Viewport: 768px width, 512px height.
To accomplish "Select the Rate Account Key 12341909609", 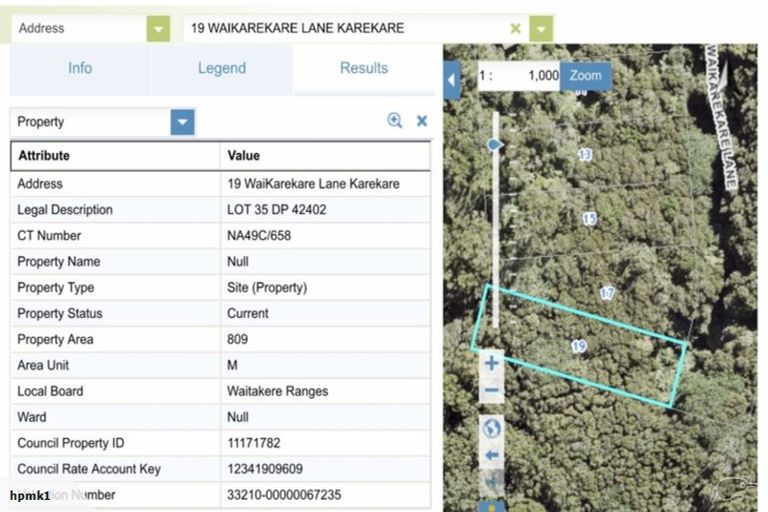I will pyautogui.click(x=265, y=469).
